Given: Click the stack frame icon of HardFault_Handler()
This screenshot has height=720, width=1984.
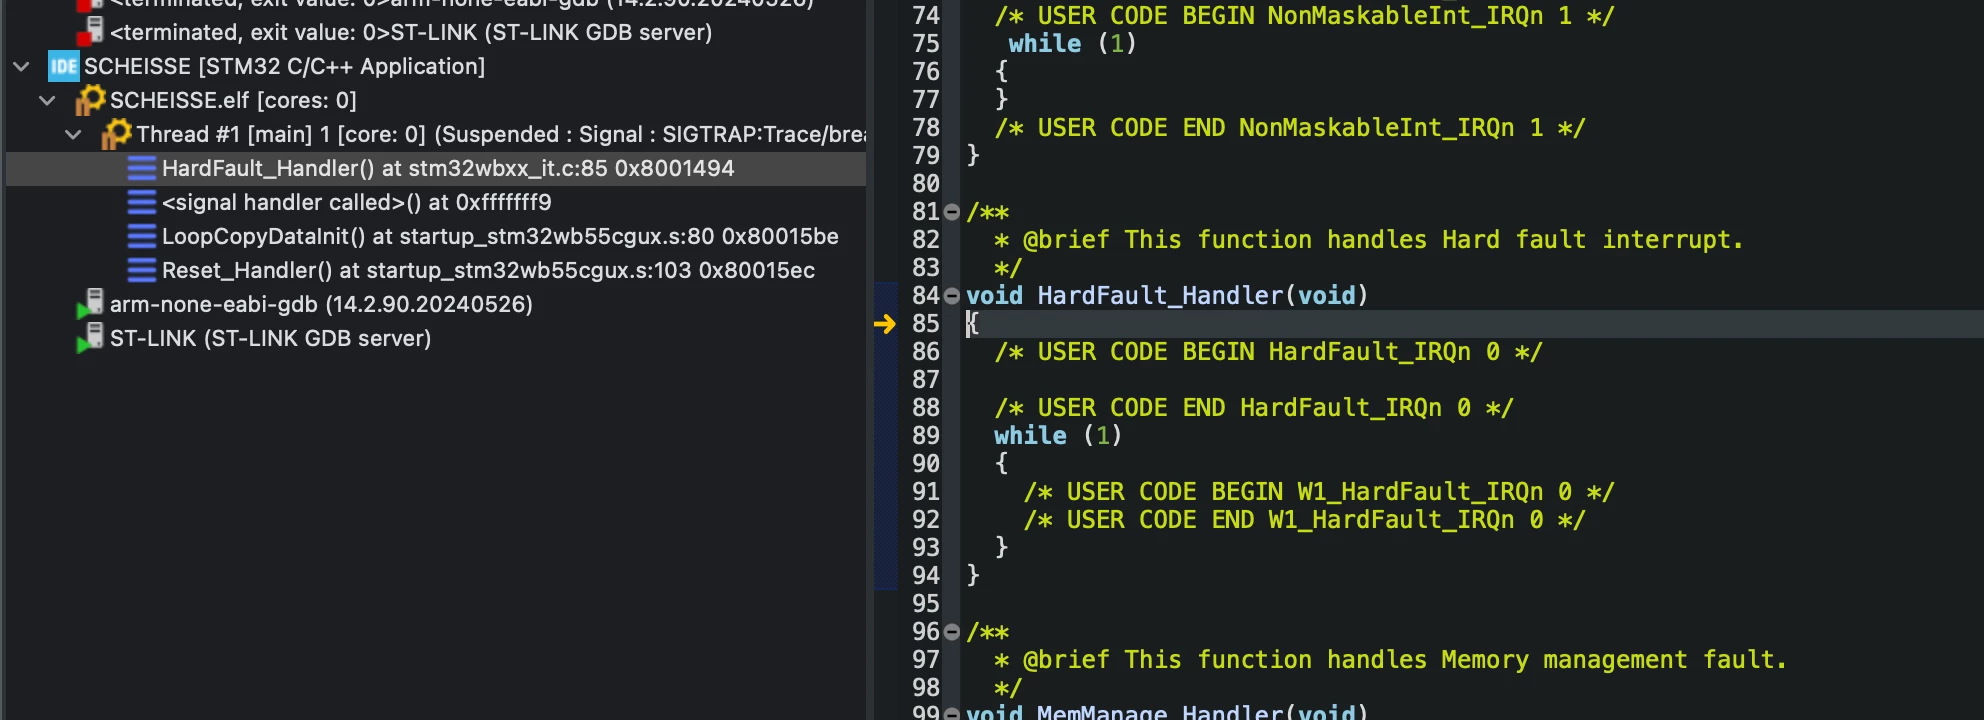Looking at the screenshot, I should pos(142,169).
